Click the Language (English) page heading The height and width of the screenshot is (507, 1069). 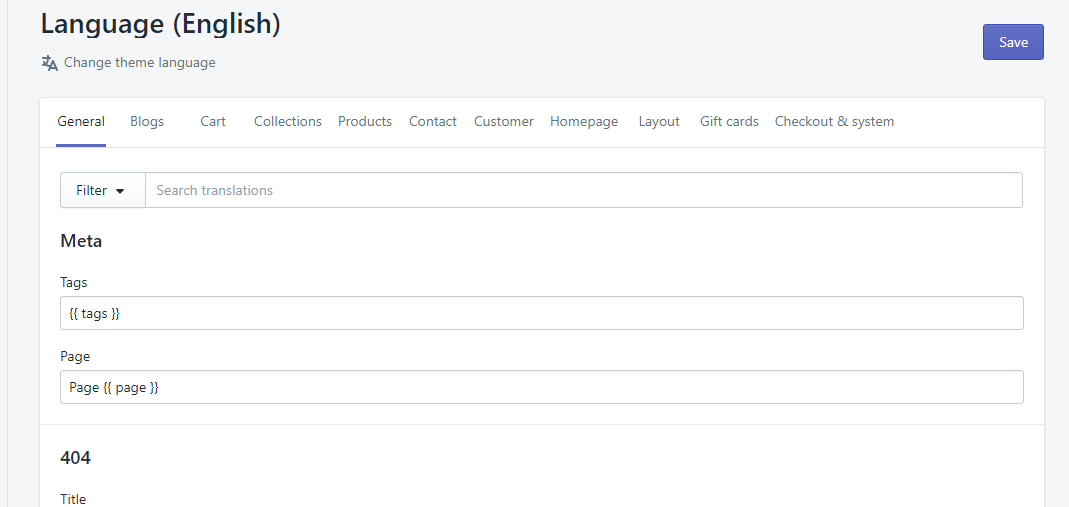pos(161,25)
